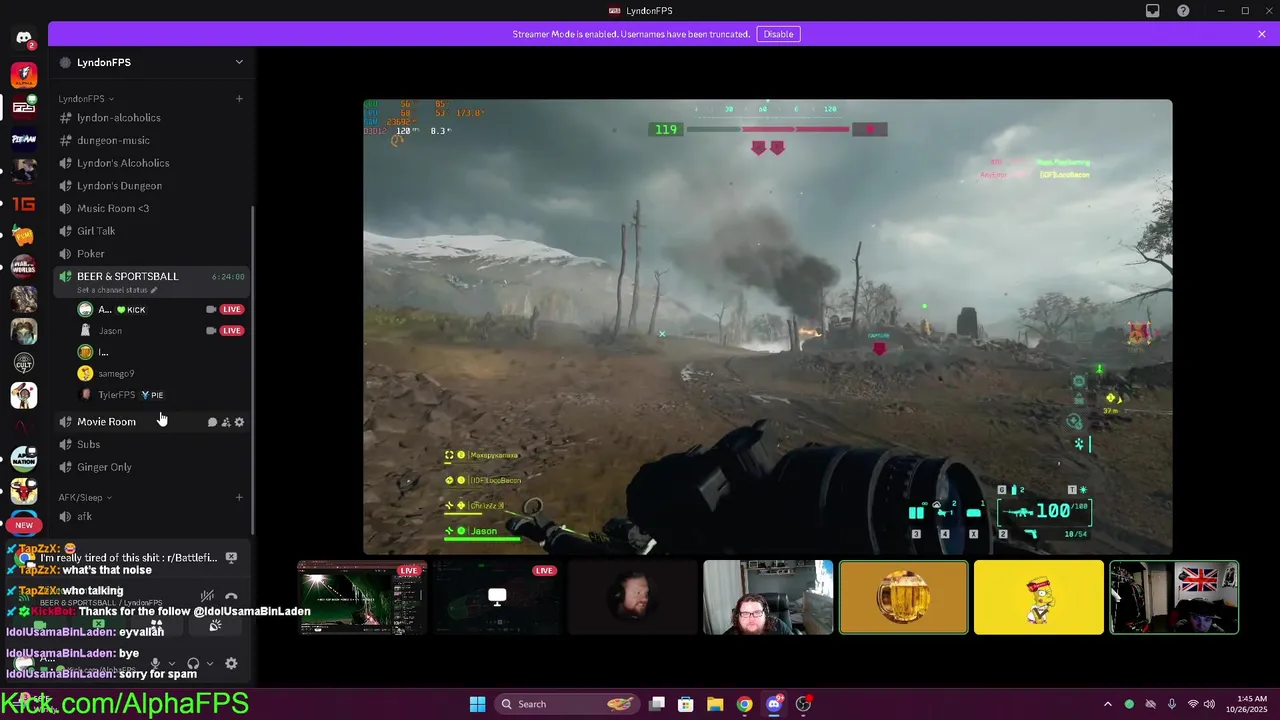Toggle microphone mute

pyautogui.click(x=155, y=663)
